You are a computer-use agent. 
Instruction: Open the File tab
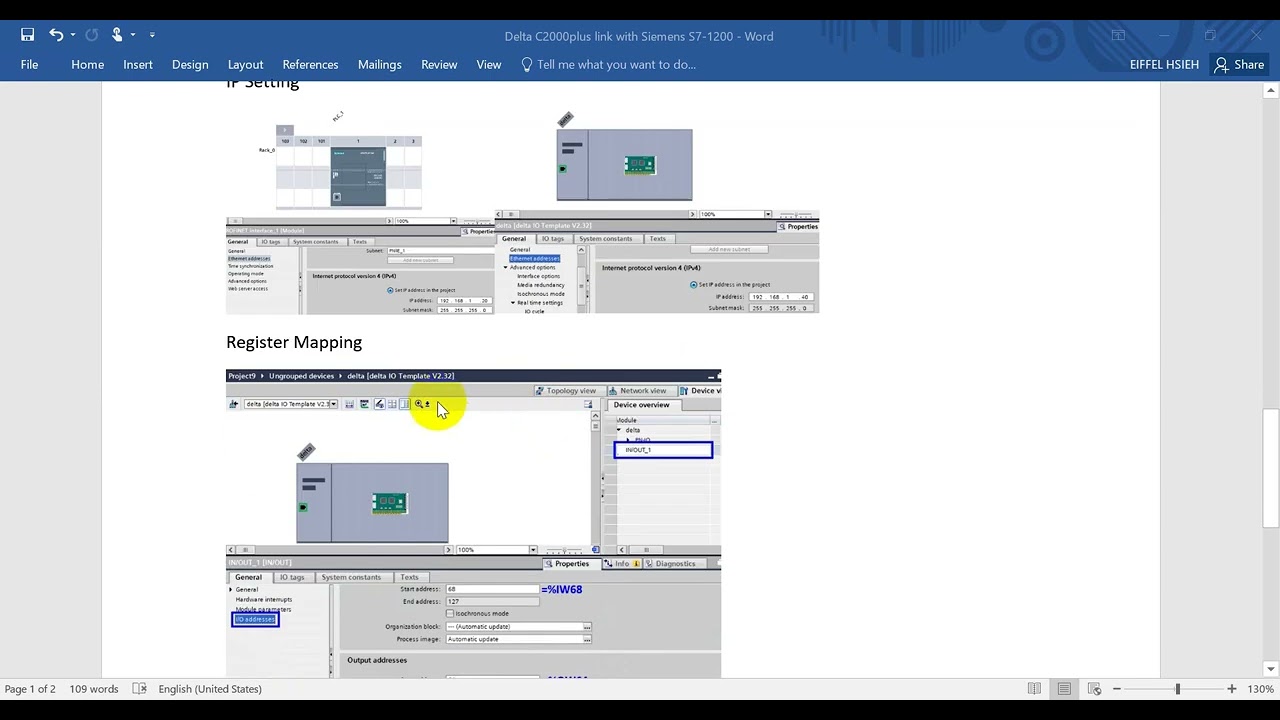(x=29, y=64)
